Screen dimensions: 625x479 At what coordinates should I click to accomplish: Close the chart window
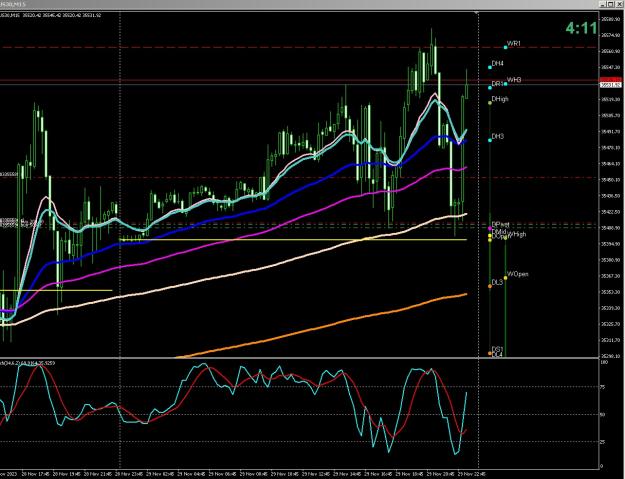tap(620, 4)
